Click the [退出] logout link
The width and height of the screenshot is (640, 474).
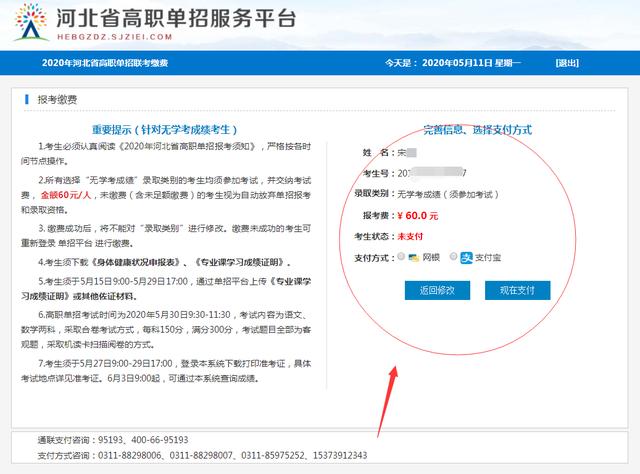(567, 63)
